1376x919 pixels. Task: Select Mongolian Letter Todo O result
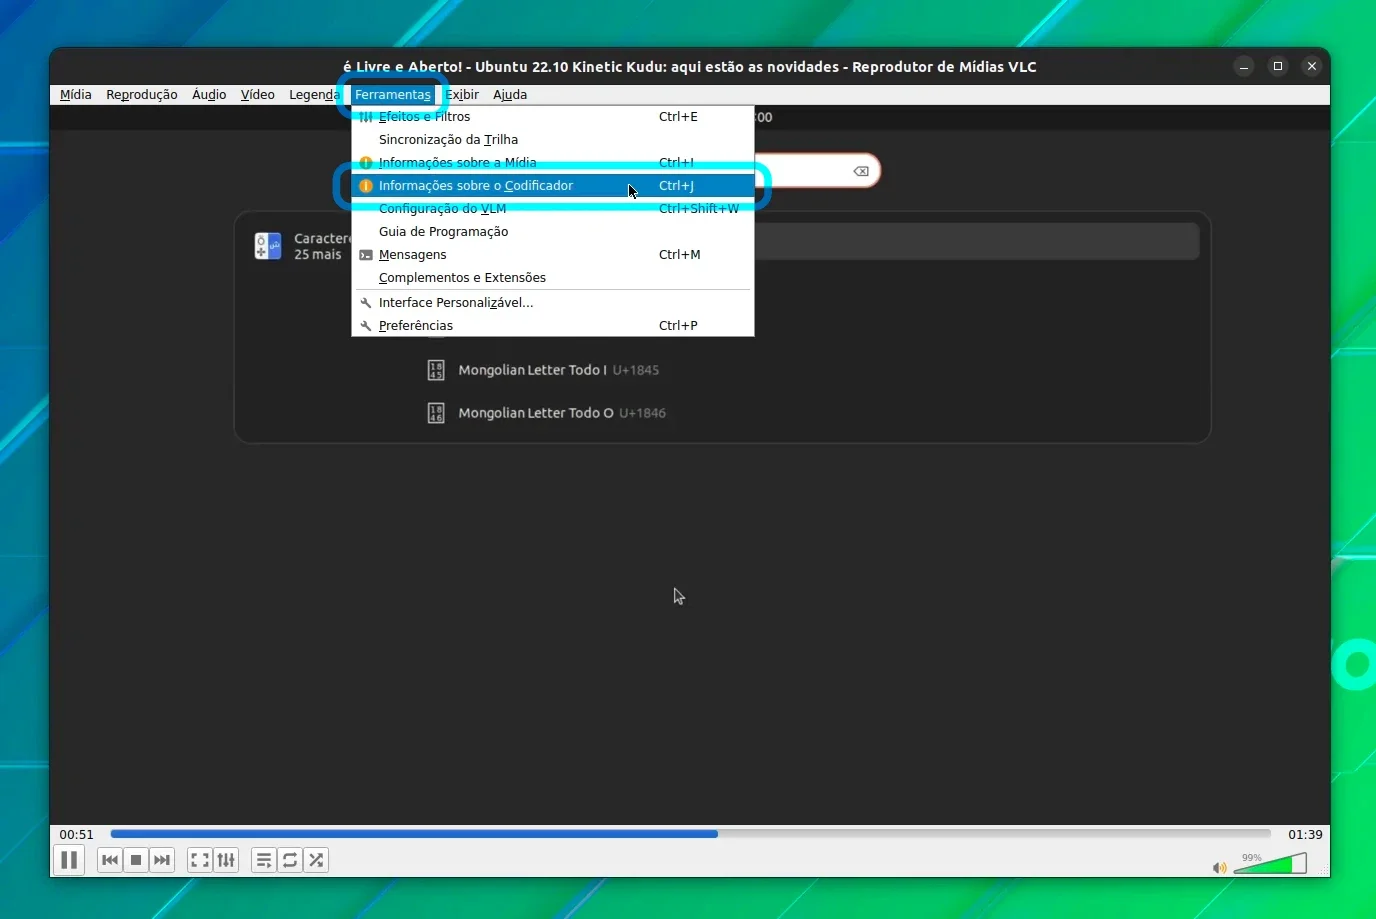(x=562, y=413)
